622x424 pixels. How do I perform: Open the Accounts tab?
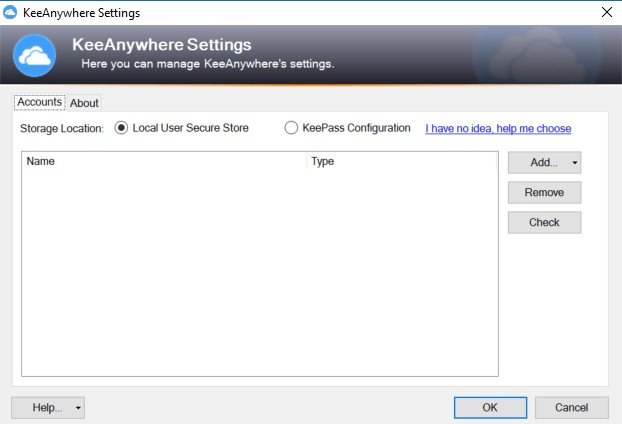coord(40,102)
